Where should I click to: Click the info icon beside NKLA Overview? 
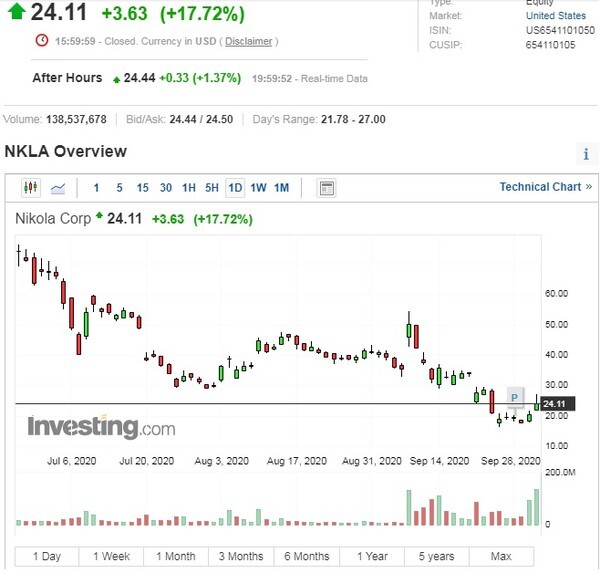coord(586,154)
